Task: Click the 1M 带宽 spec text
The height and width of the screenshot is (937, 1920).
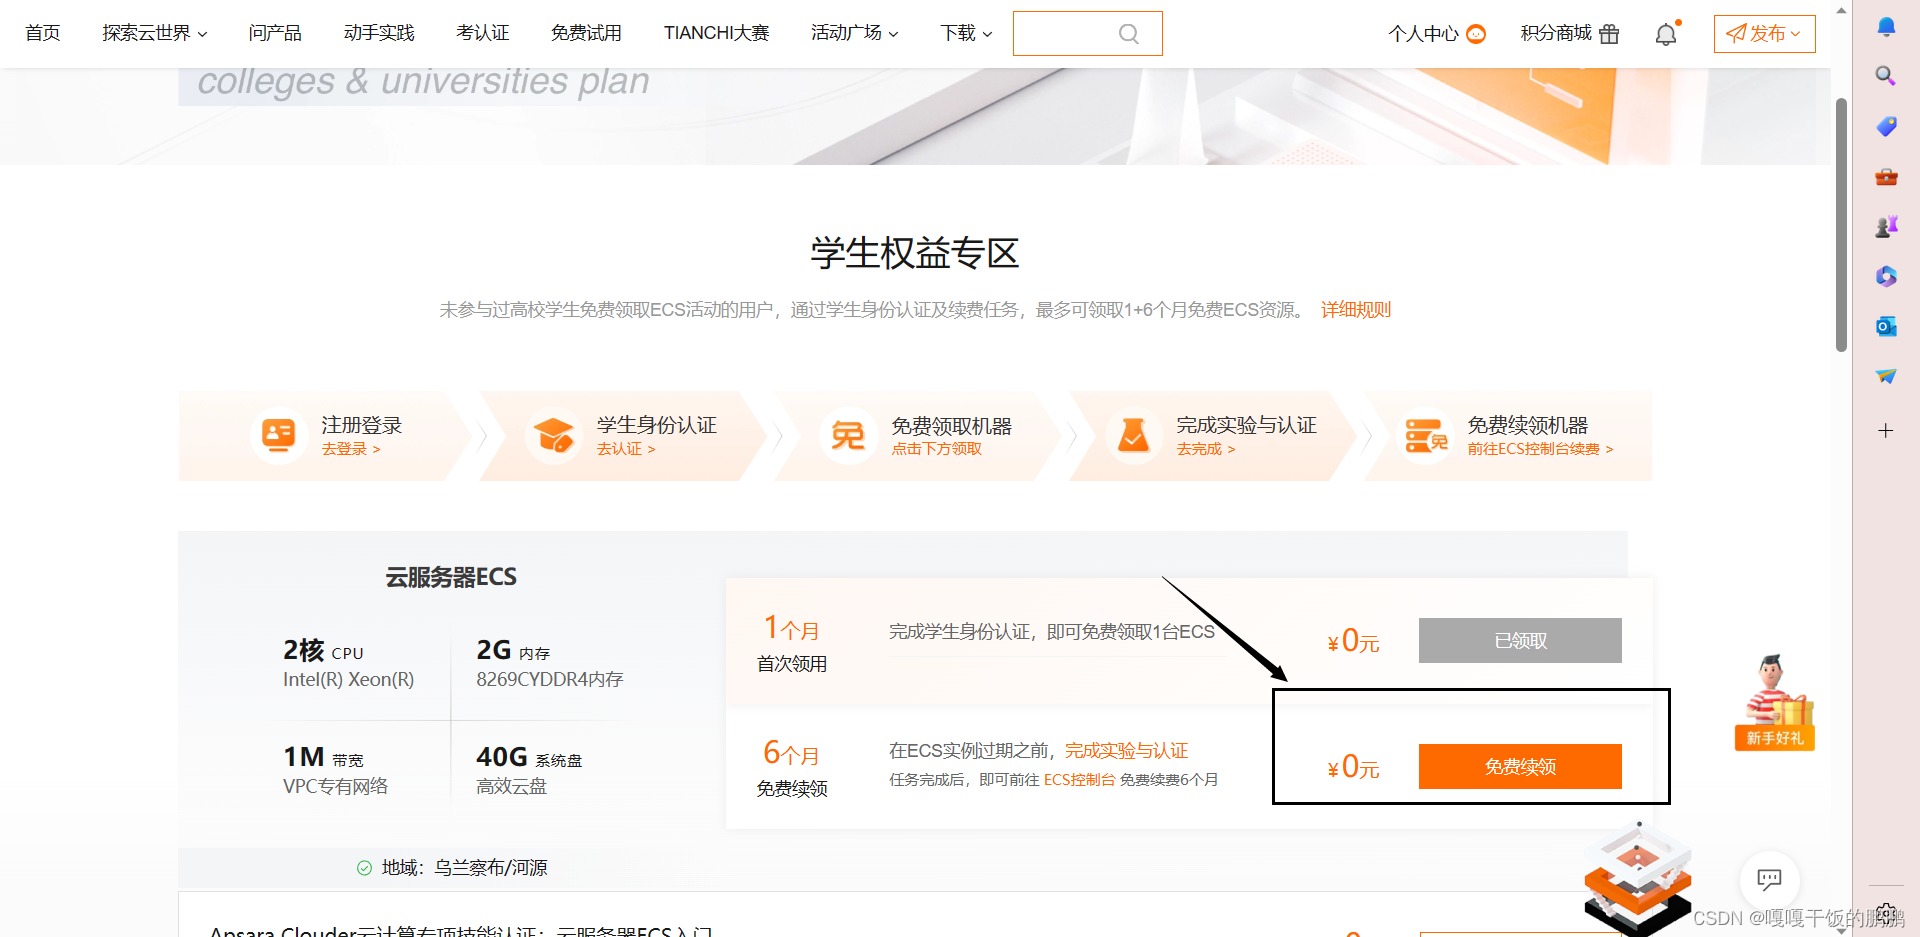Action: [x=324, y=758]
